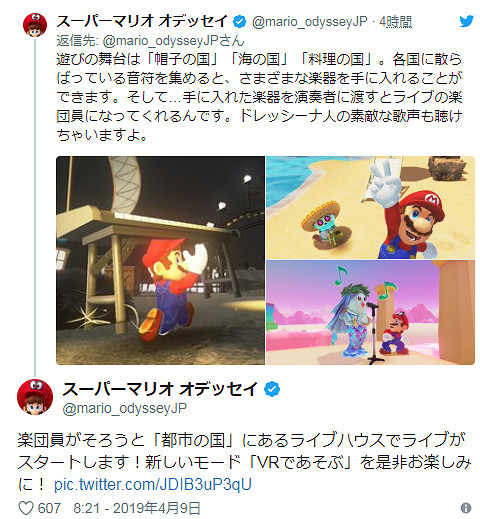Click verified badge beside lower account name
This screenshot has height=519, width=480.
tap(272, 389)
